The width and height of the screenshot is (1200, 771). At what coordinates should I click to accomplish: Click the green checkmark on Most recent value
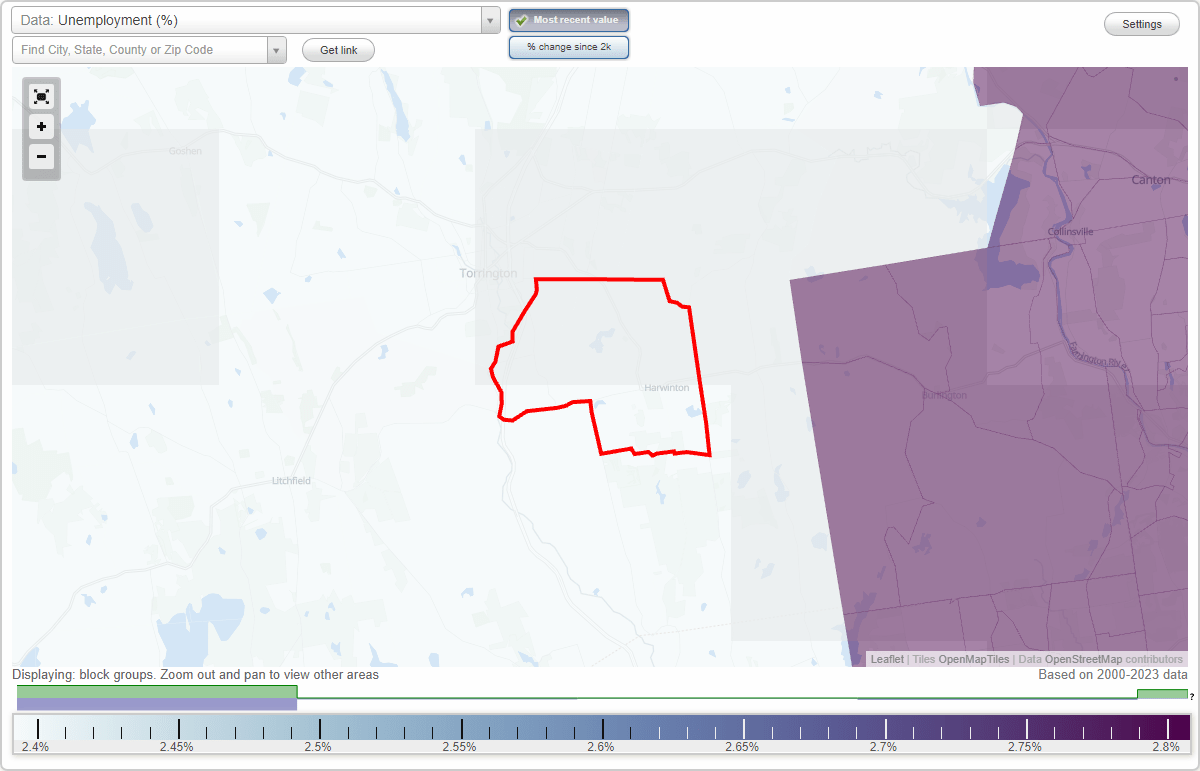coord(522,19)
